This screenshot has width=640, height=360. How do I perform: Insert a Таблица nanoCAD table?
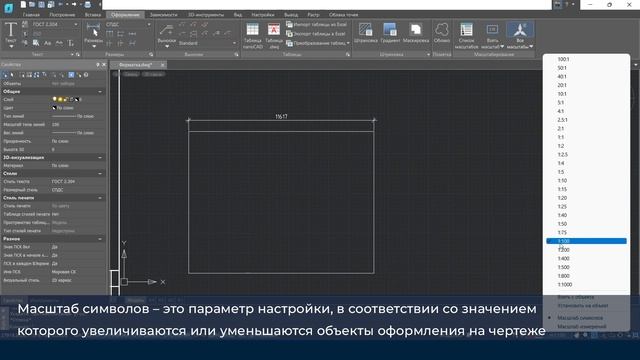[253, 36]
